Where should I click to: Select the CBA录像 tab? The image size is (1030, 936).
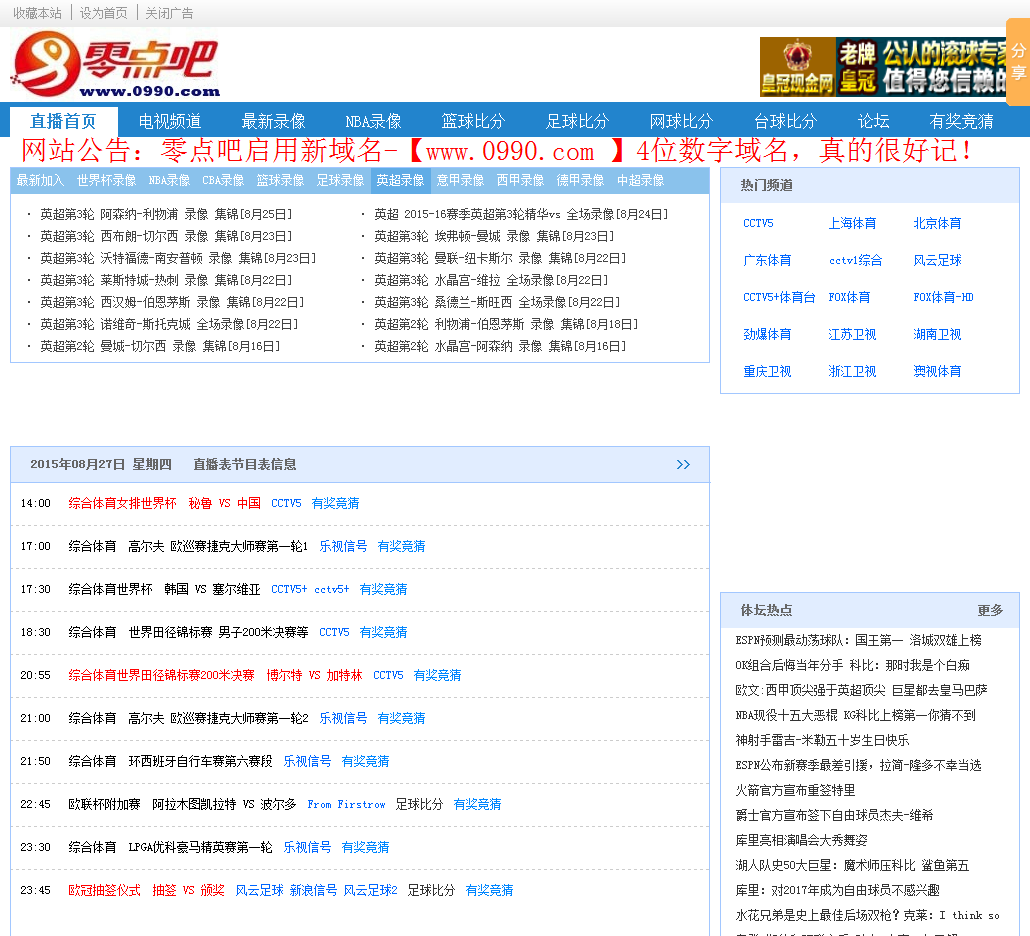tap(223, 181)
